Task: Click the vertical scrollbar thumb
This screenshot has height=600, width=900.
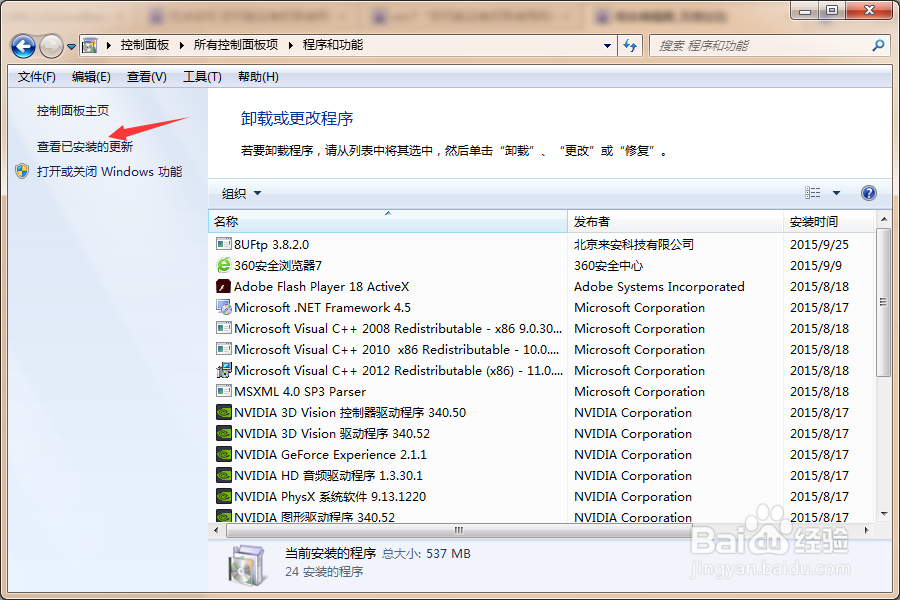Action: pos(884,303)
